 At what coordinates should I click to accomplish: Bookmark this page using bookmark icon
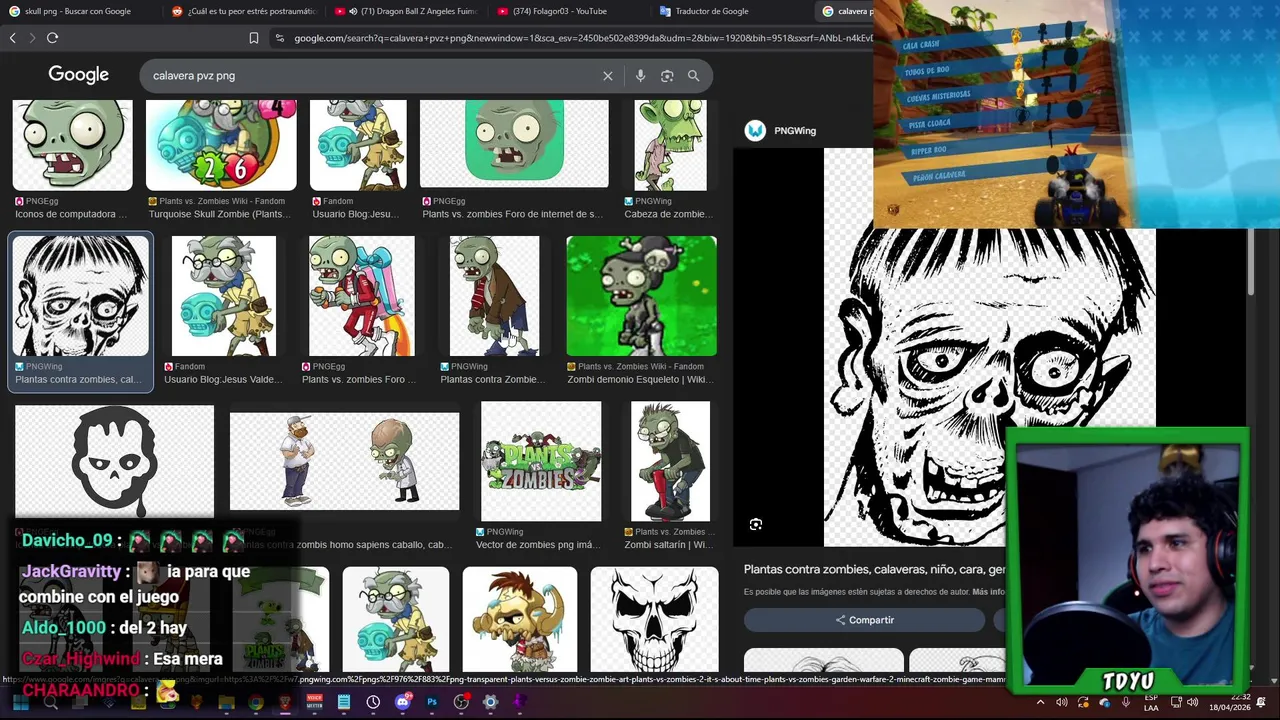point(254,38)
